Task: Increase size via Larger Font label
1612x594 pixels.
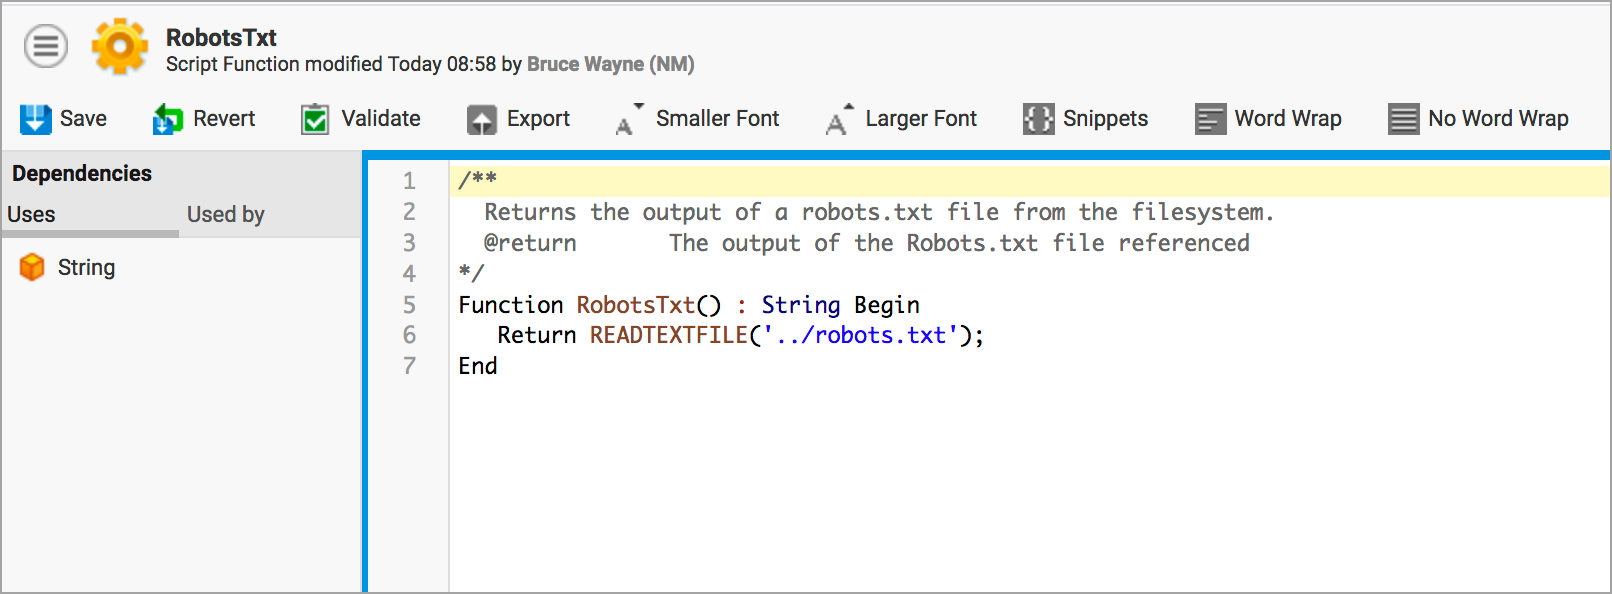Action: tap(921, 118)
